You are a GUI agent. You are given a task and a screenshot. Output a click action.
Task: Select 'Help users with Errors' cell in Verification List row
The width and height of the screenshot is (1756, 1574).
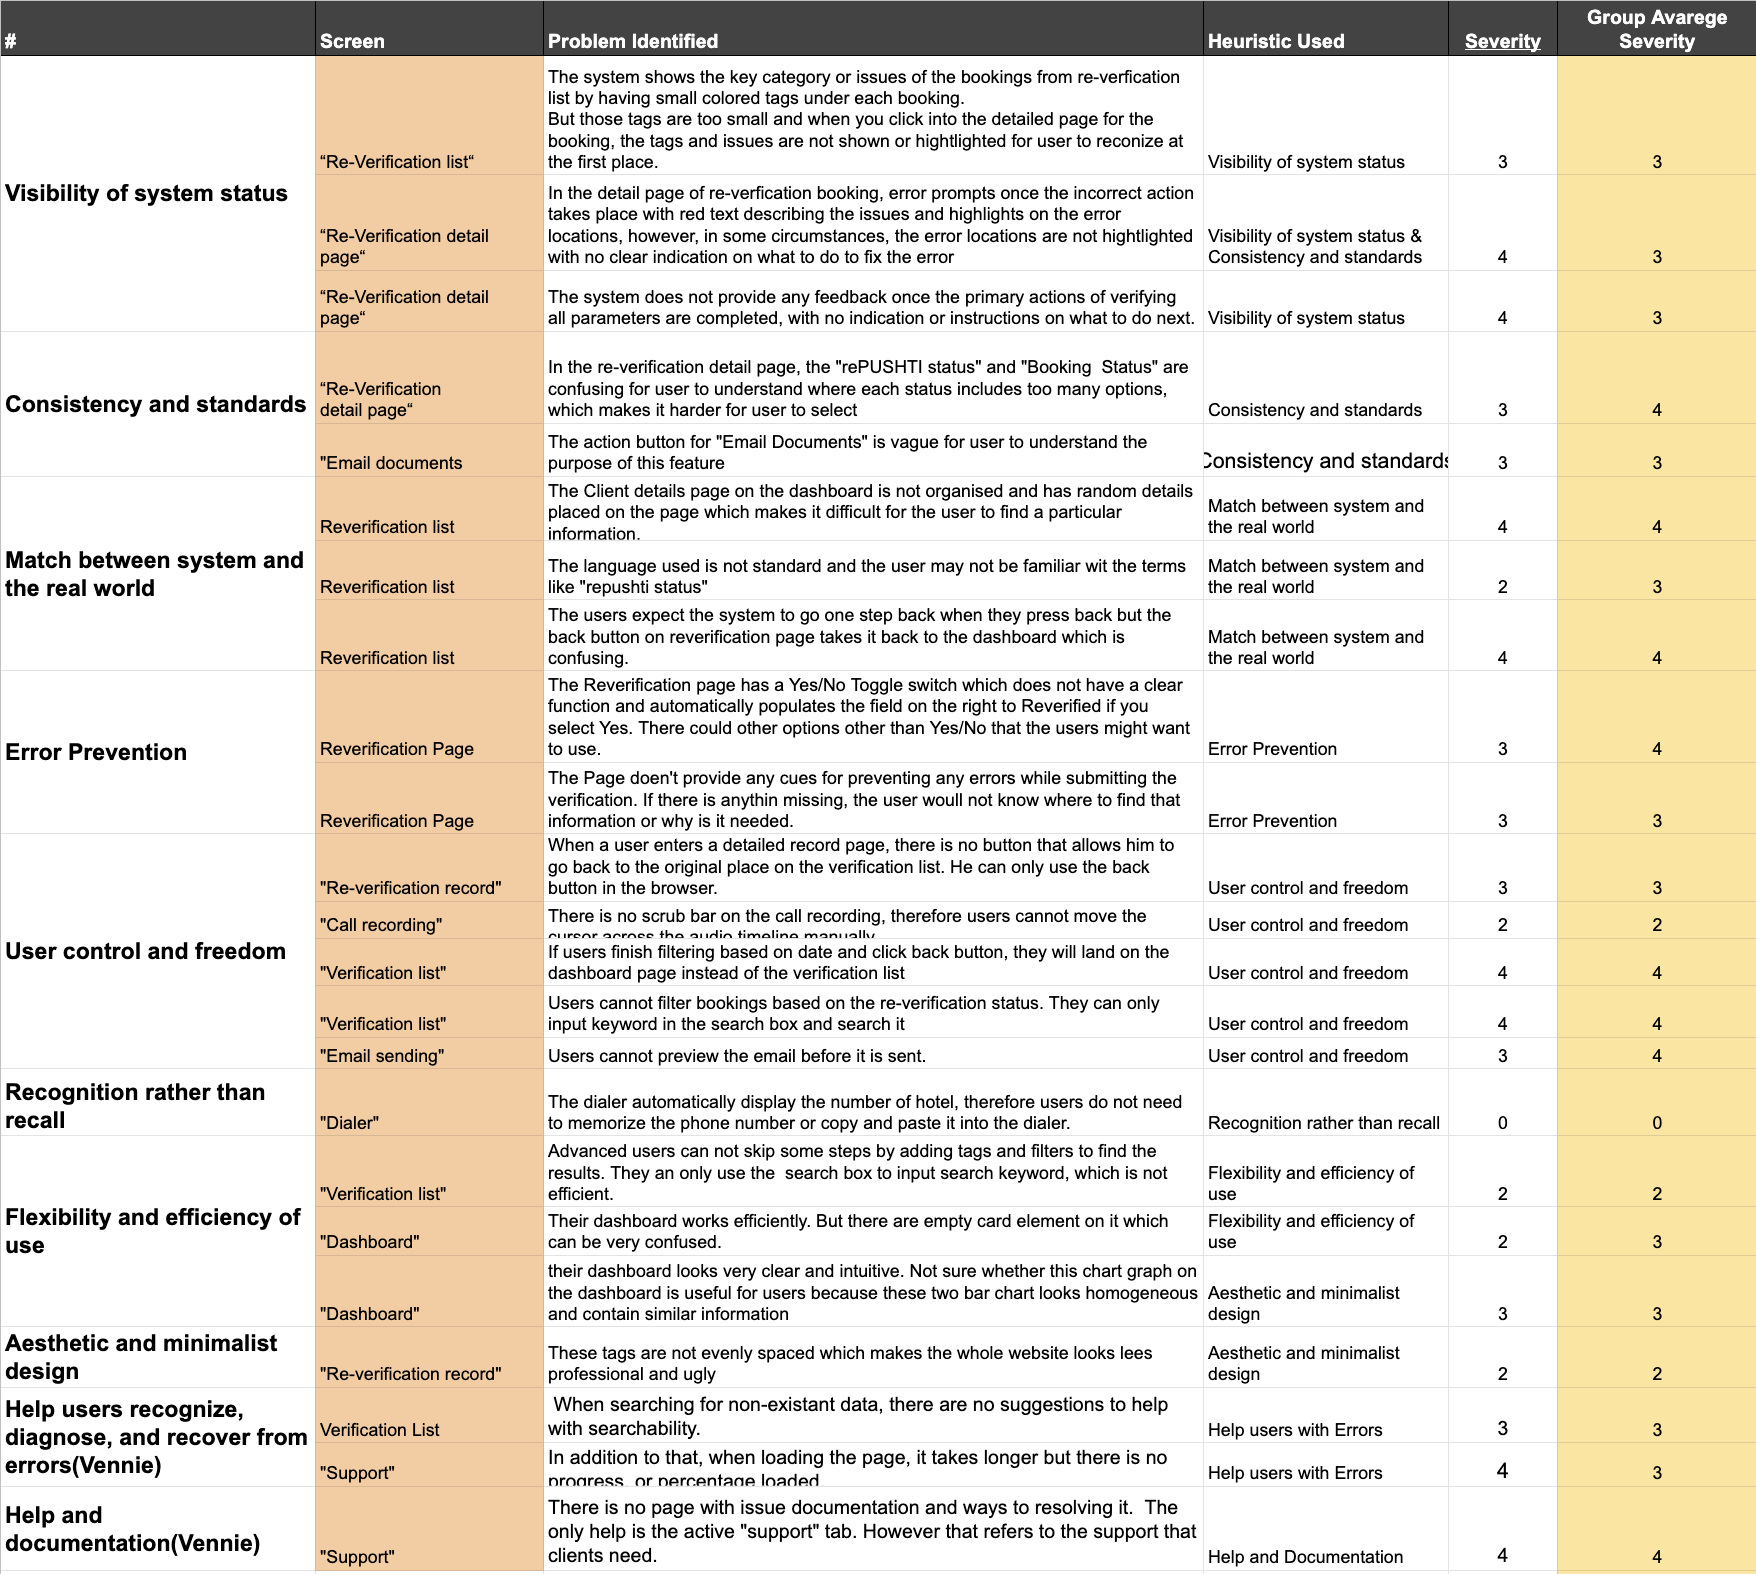[x=1325, y=1415]
